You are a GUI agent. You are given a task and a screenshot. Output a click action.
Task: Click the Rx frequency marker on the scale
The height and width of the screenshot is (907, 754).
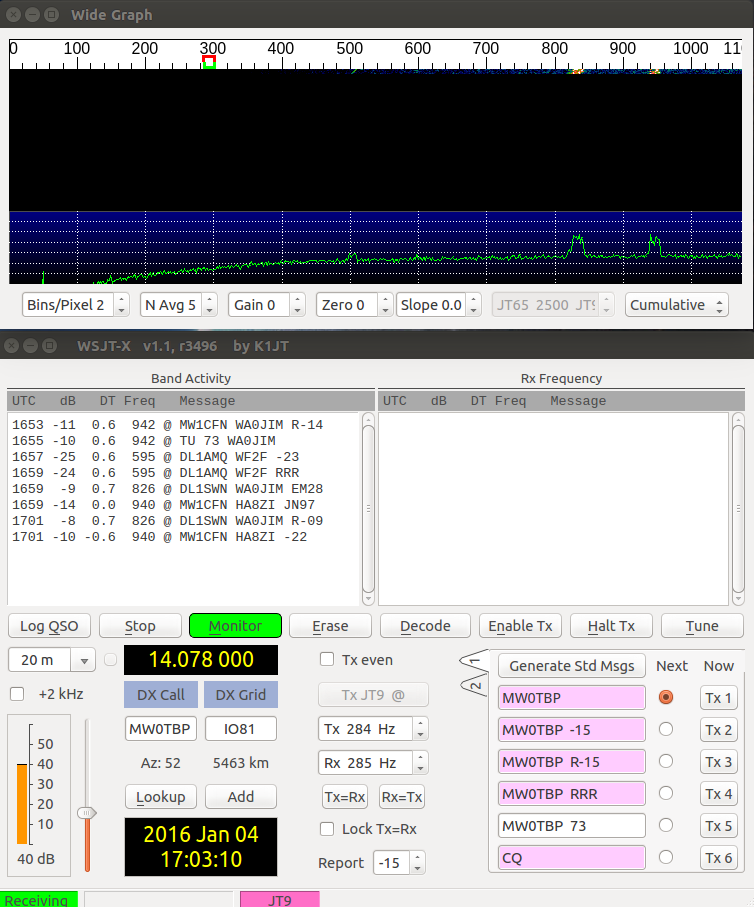209,62
